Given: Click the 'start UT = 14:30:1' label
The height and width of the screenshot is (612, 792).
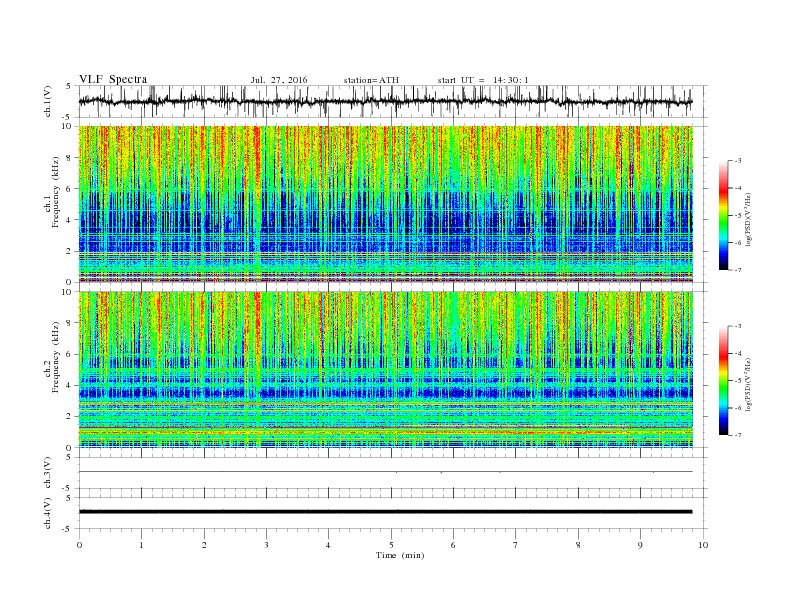Looking at the screenshot, I should [x=483, y=80].
